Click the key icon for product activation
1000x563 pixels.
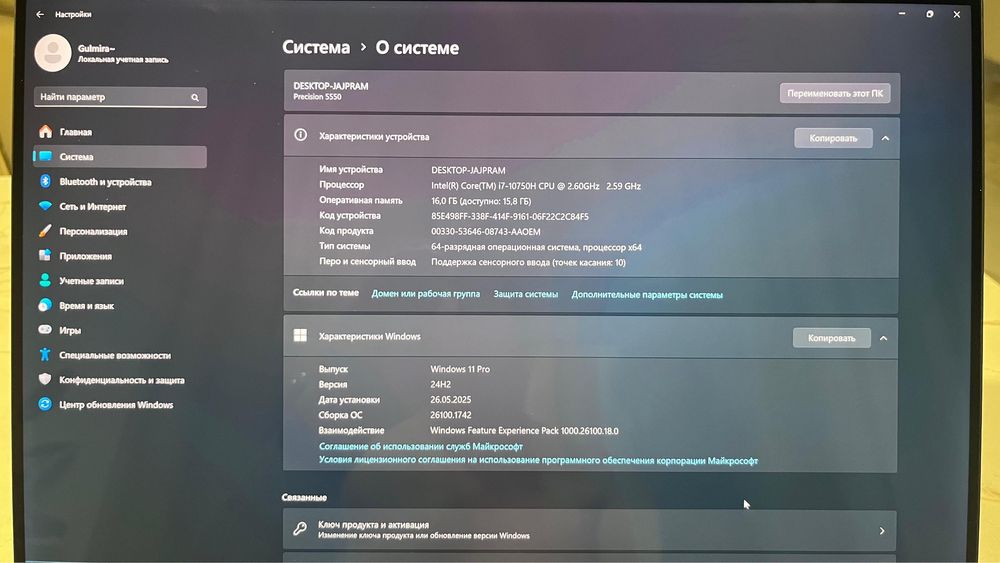(300, 529)
